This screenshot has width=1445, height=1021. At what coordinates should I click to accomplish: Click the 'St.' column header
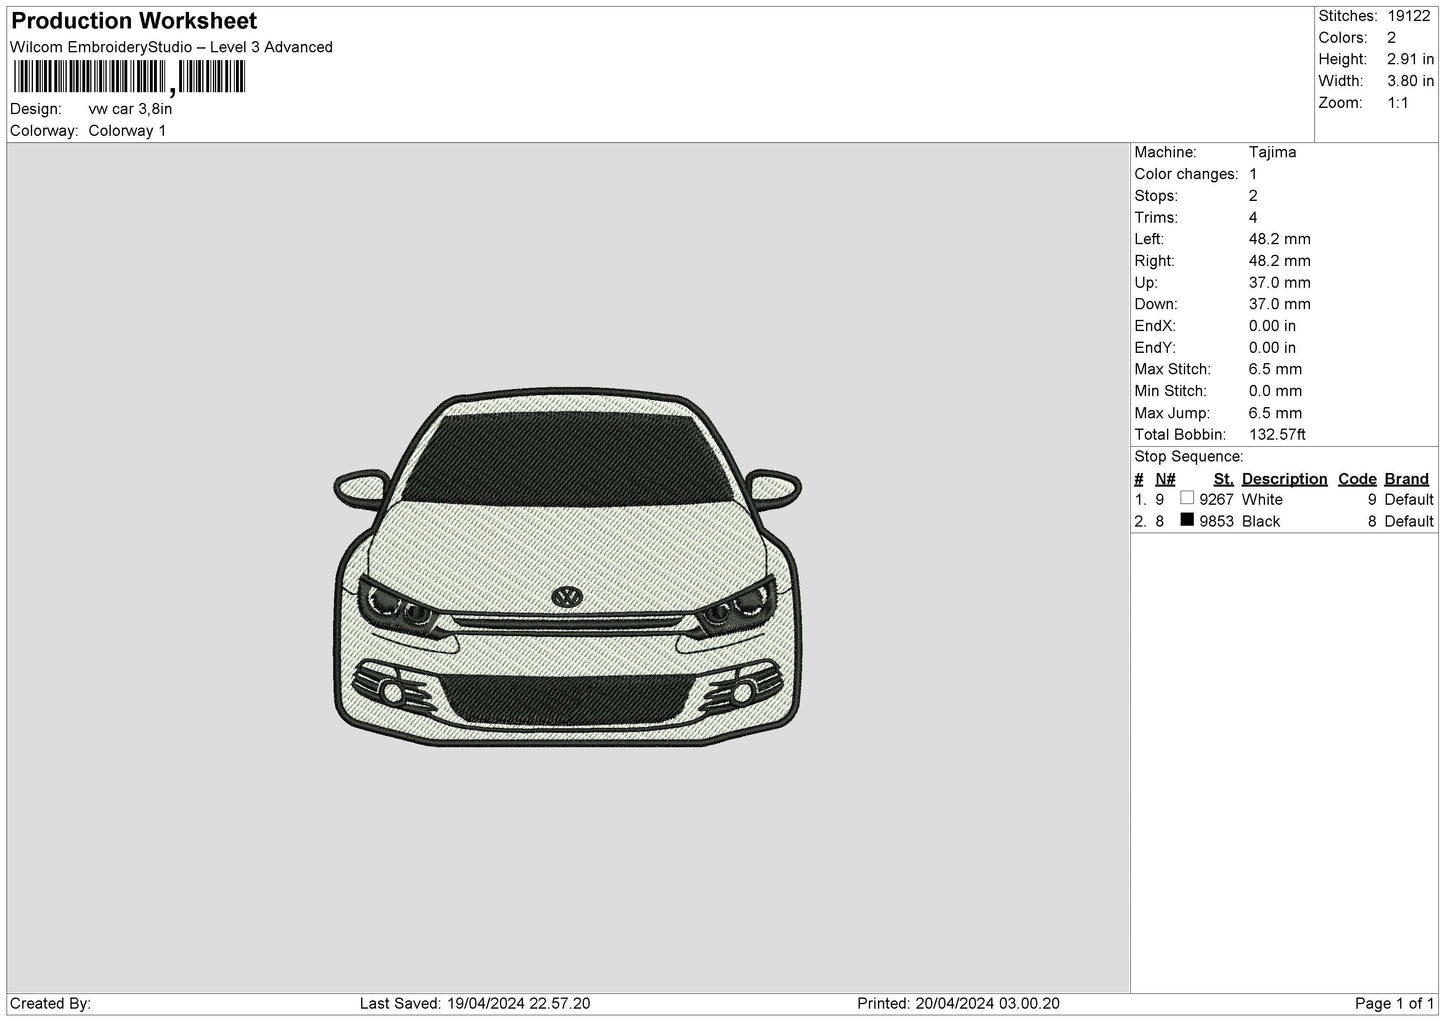pos(1223,479)
